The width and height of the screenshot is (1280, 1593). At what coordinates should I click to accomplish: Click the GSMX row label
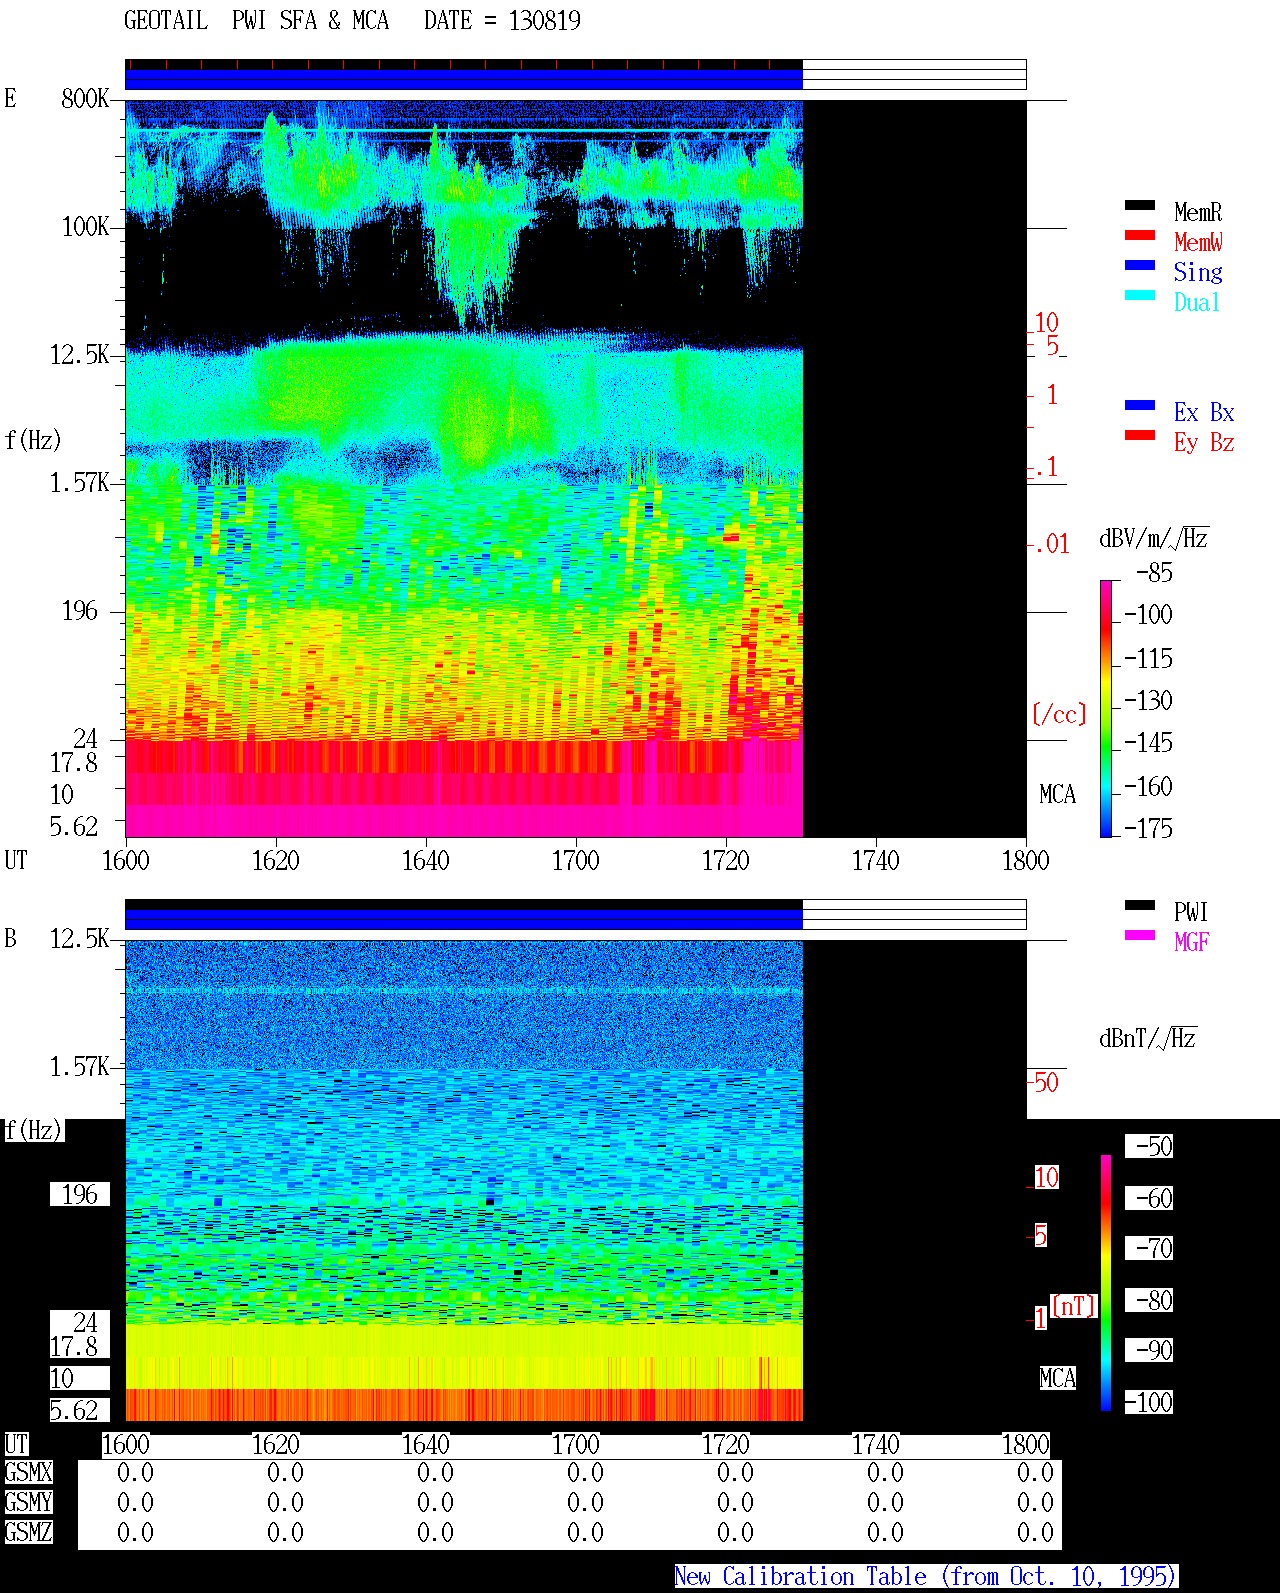pos(28,1473)
